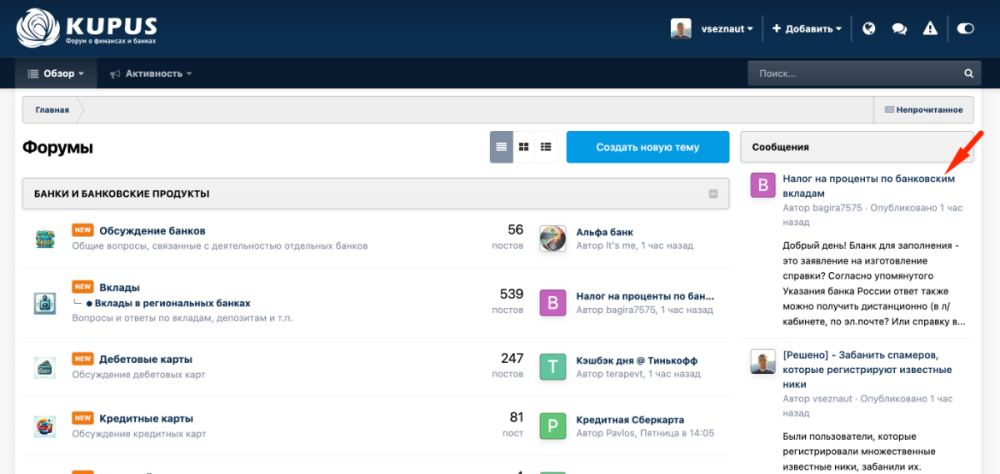Switch forums to grid view
The height and width of the screenshot is (474, 1000).
click(x=523, y=147)
